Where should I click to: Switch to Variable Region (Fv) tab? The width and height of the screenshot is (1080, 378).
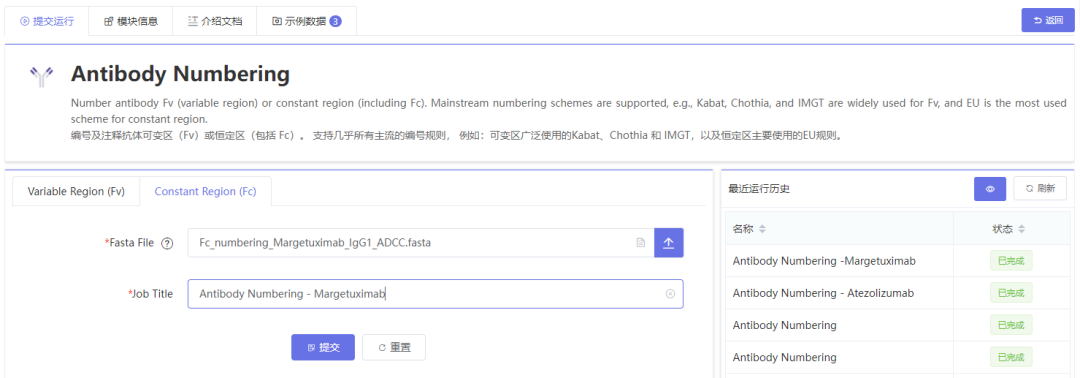[x=76, y=191]
